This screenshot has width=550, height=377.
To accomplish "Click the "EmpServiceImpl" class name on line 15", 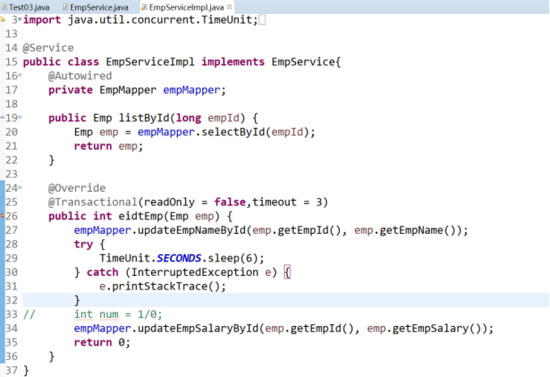I will pyautogui.click(x=150, y=62).
